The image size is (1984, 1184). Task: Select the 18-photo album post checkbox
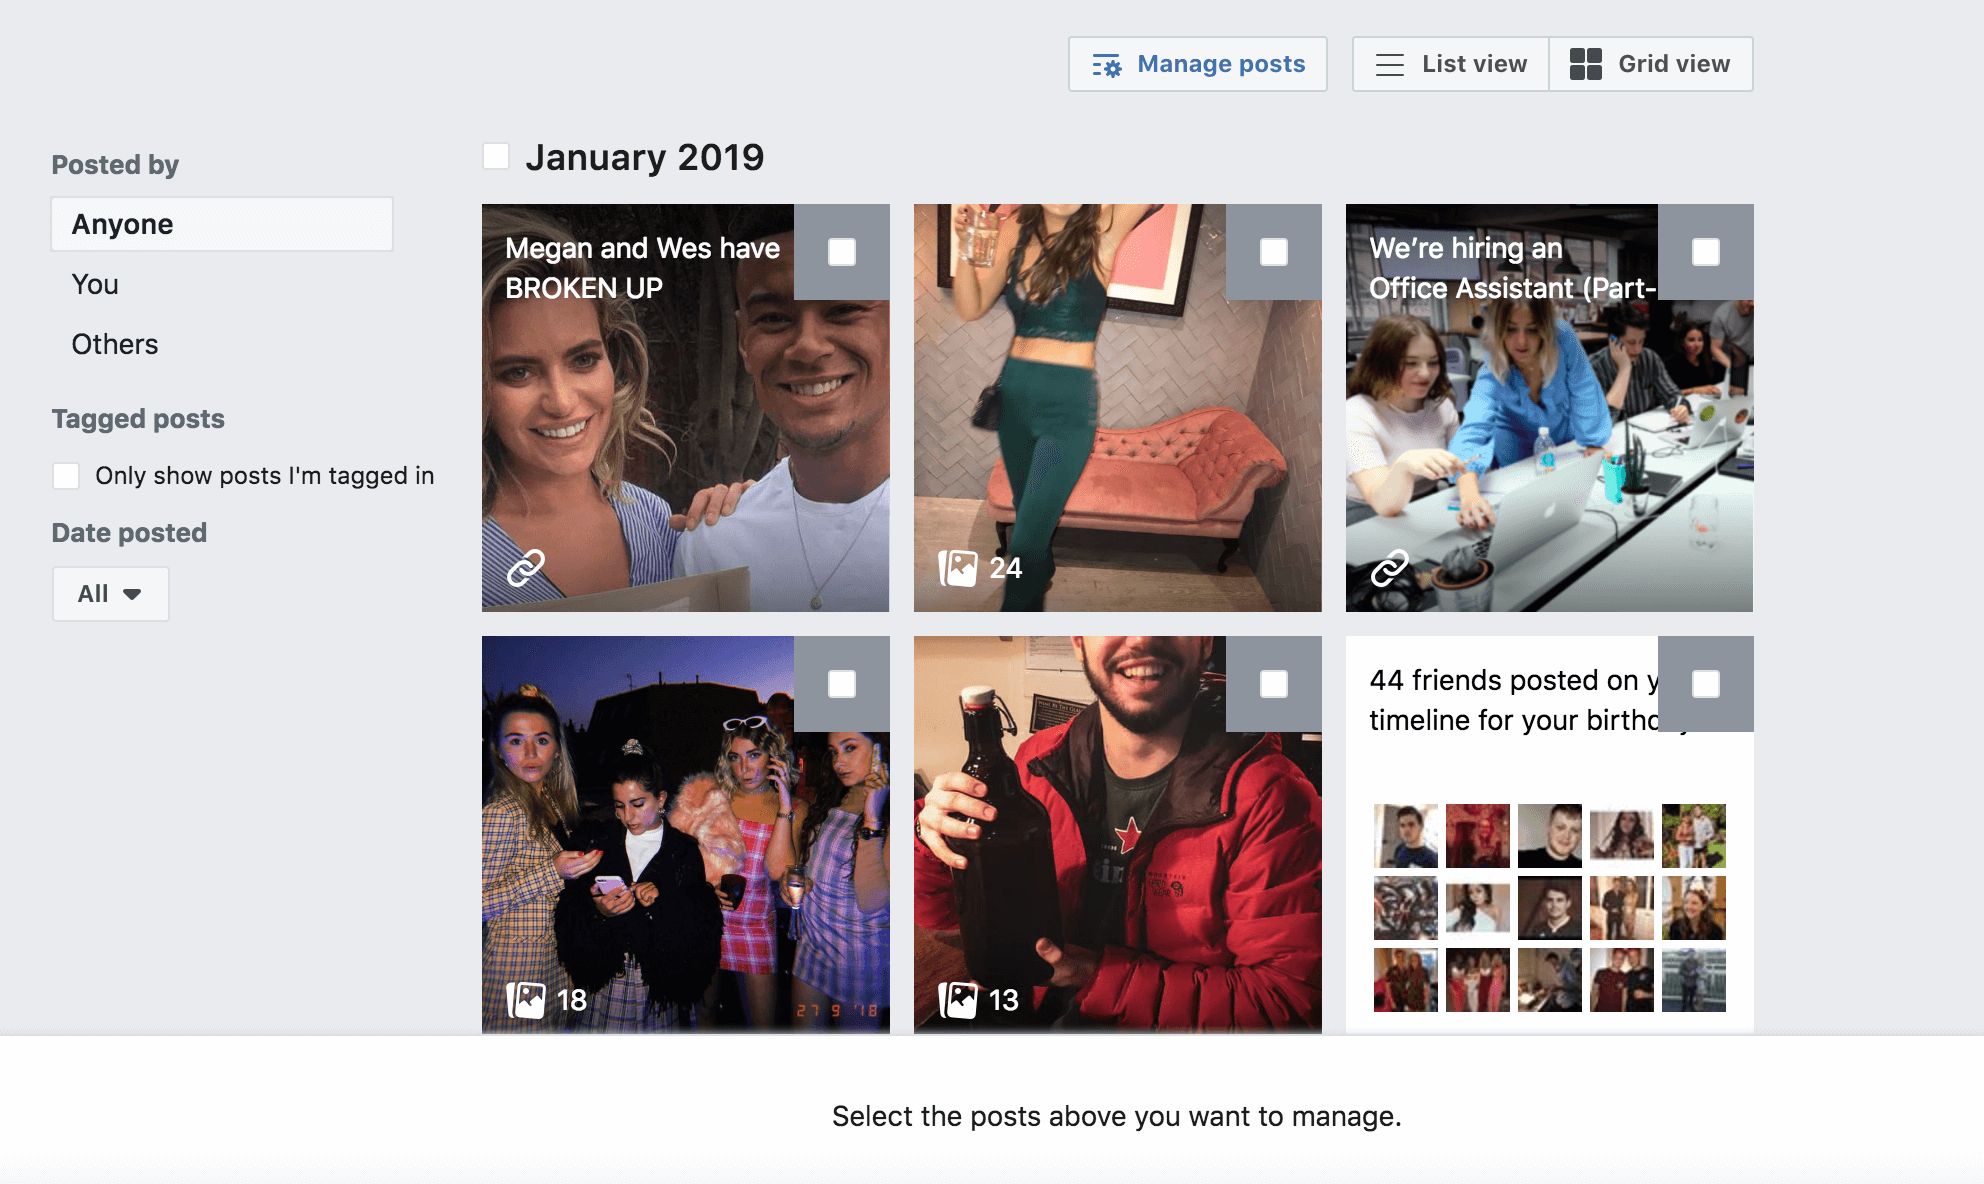[x=842, y=684]
